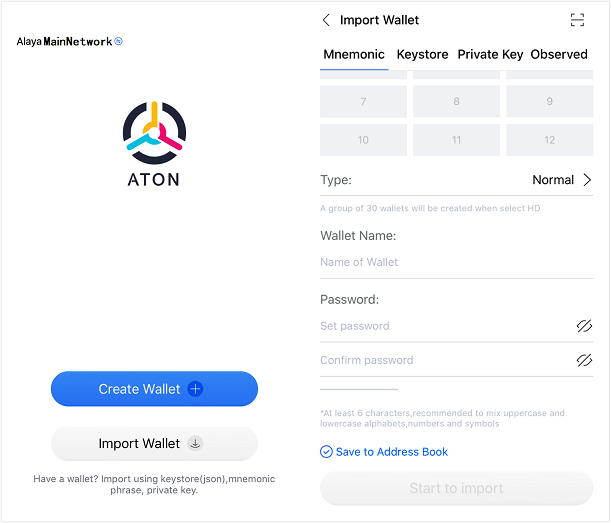Viewport: 611px width, 523px height.
Task: Select the Mnemonic tab
Action: [x=355, y=55]
